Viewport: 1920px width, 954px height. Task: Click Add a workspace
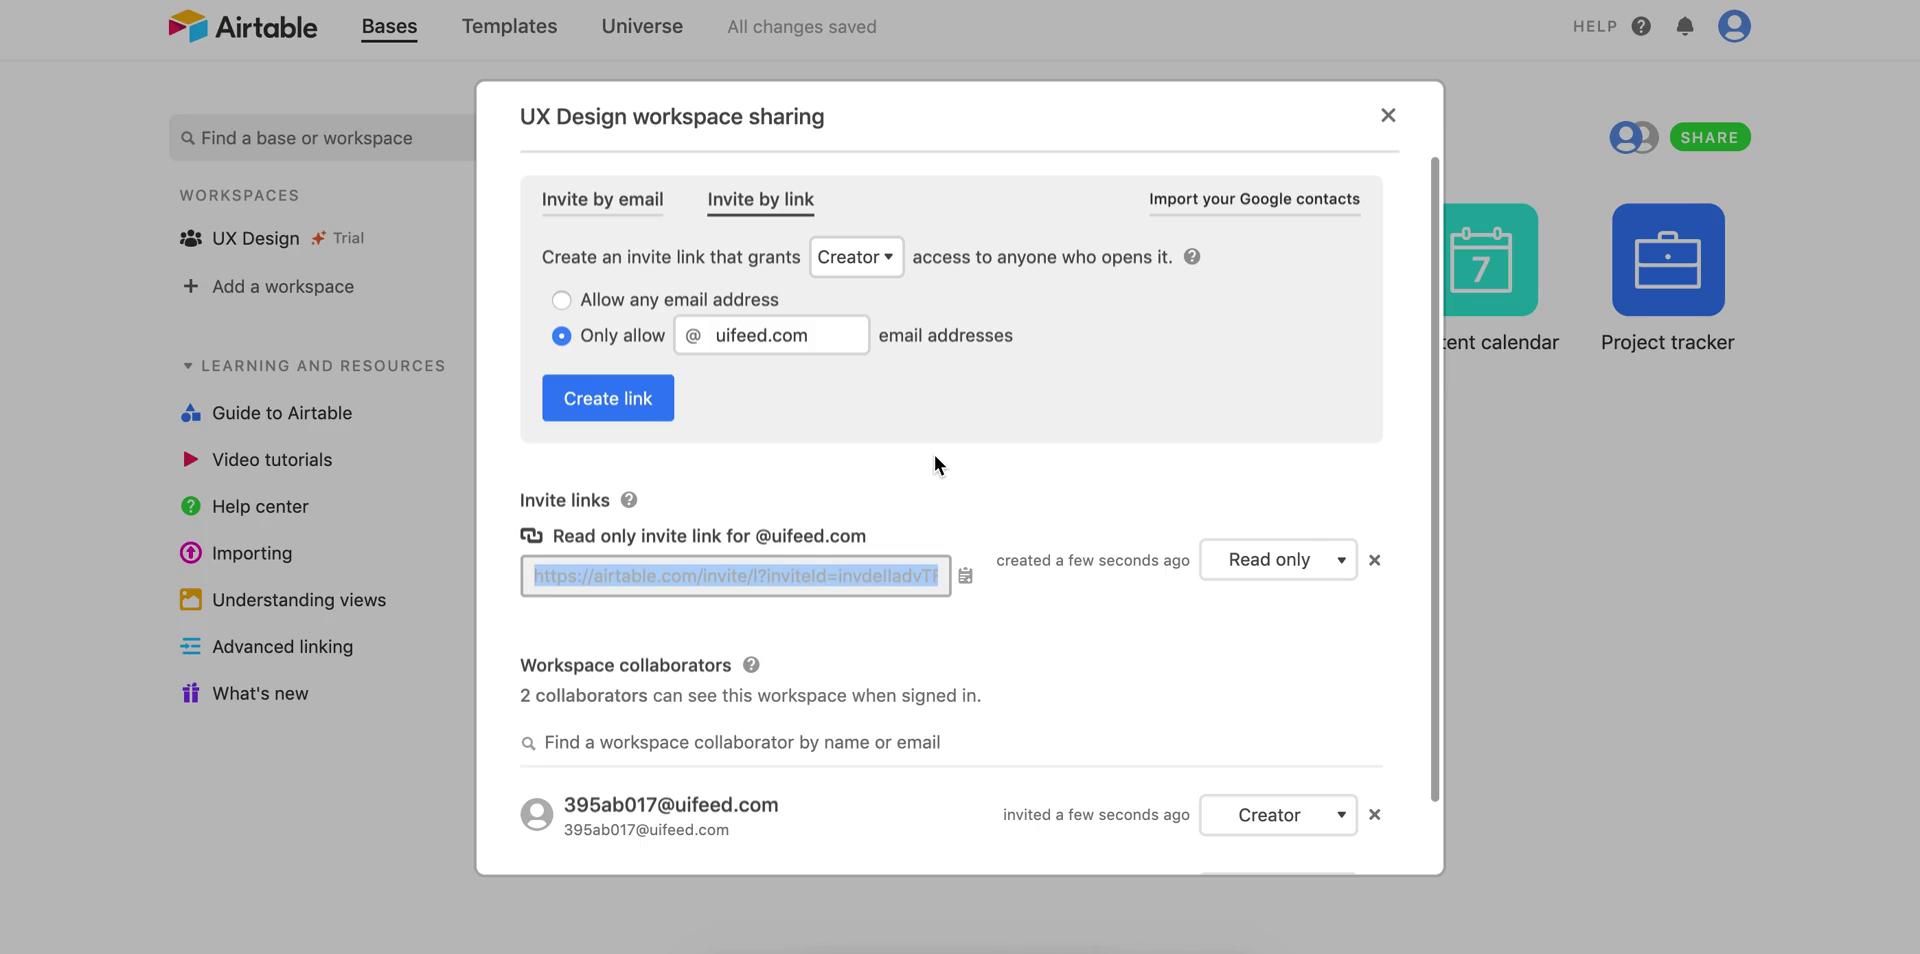[283, 287]
